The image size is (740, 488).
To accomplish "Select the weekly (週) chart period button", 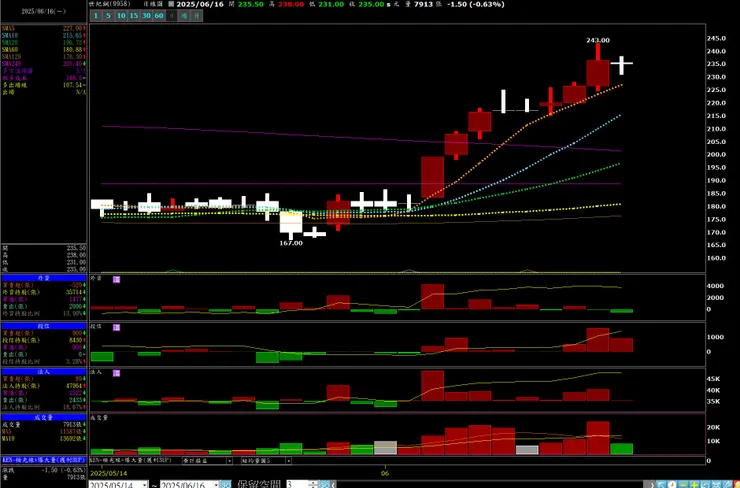I will tap(184, 16).
